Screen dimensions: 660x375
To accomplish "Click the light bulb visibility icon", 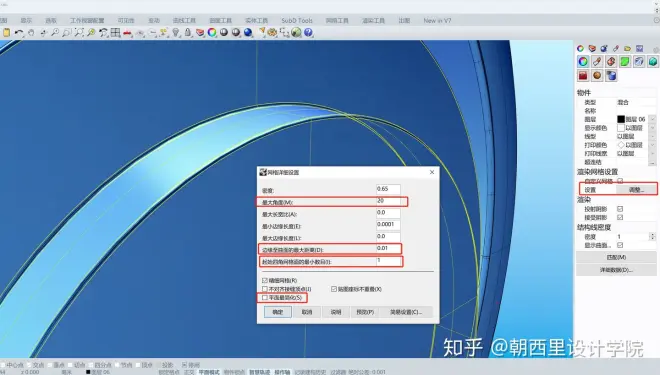I will click(176, 33).
